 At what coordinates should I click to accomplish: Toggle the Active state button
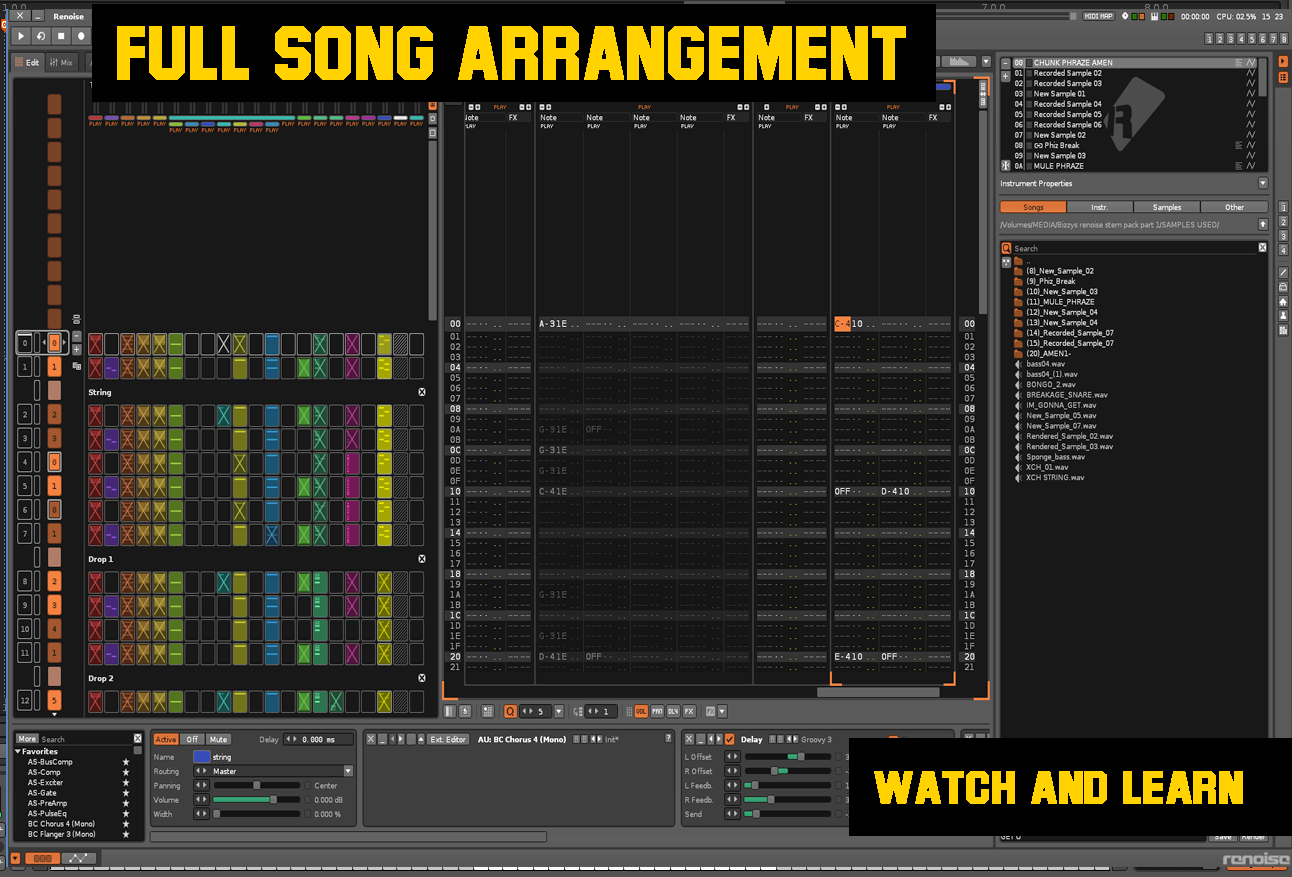tap(165, 740)
